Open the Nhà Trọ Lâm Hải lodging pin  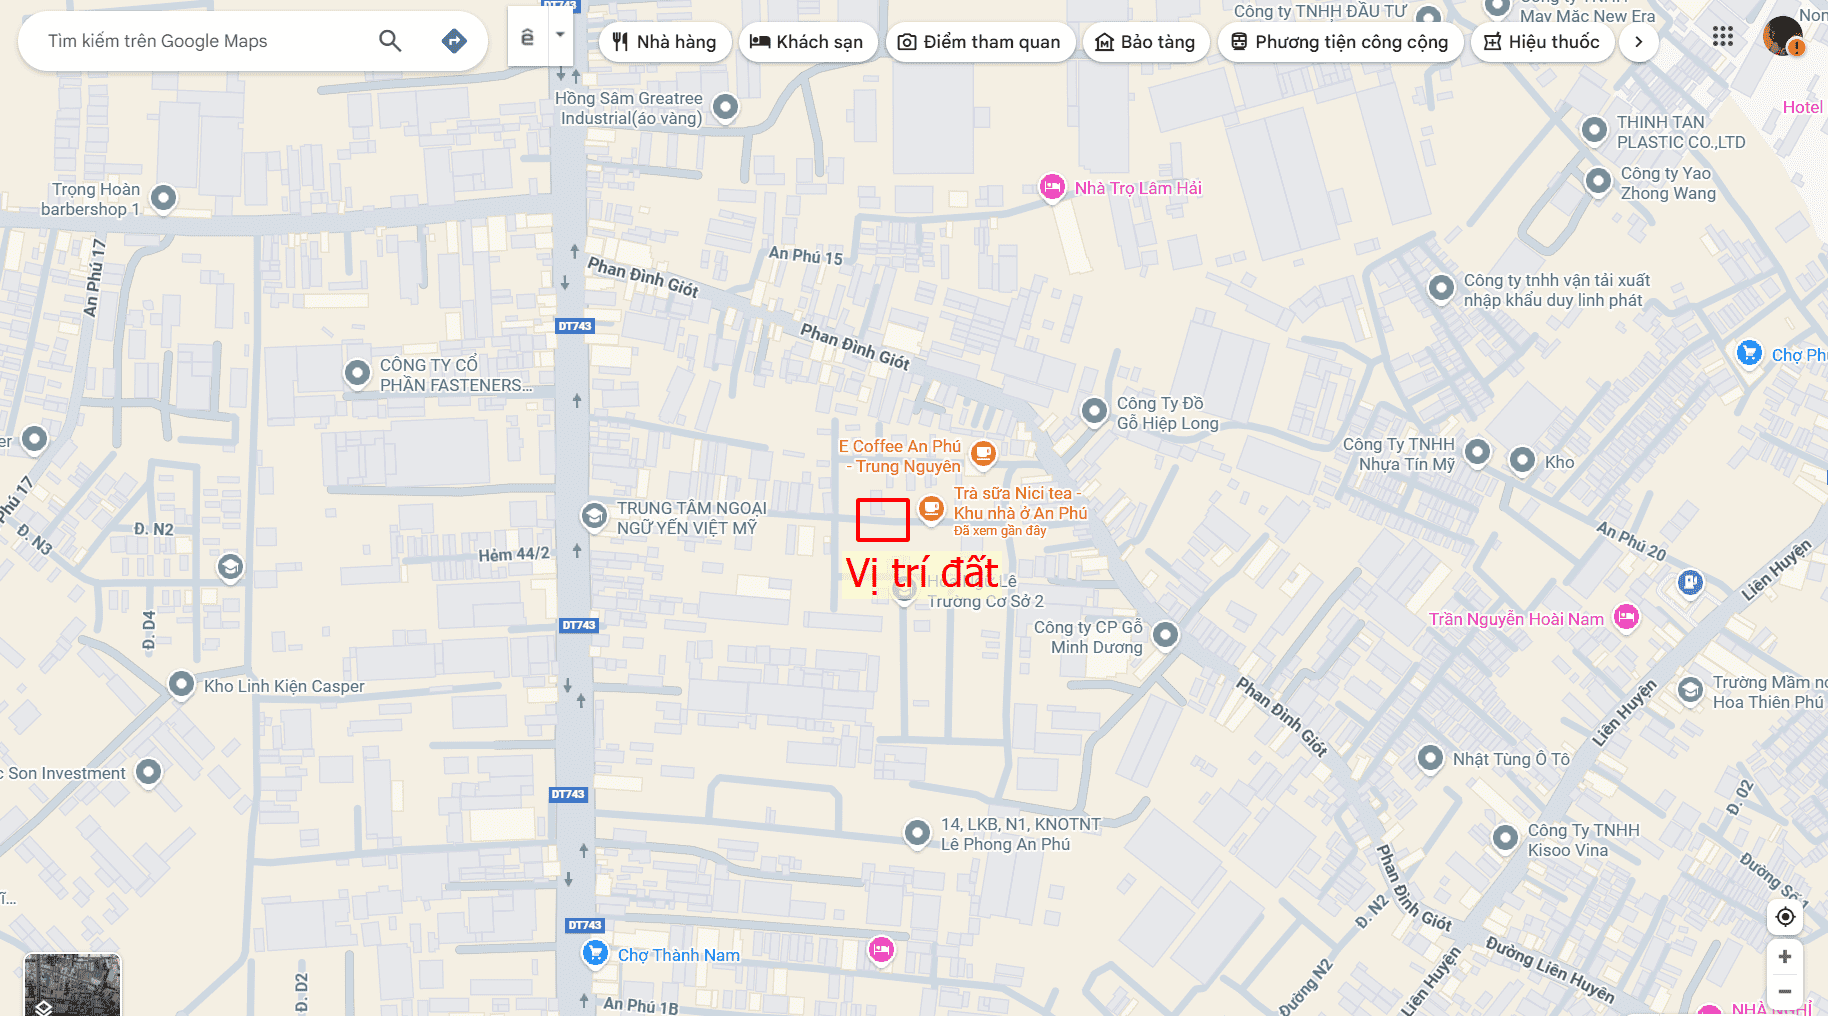pos(1052,187)
